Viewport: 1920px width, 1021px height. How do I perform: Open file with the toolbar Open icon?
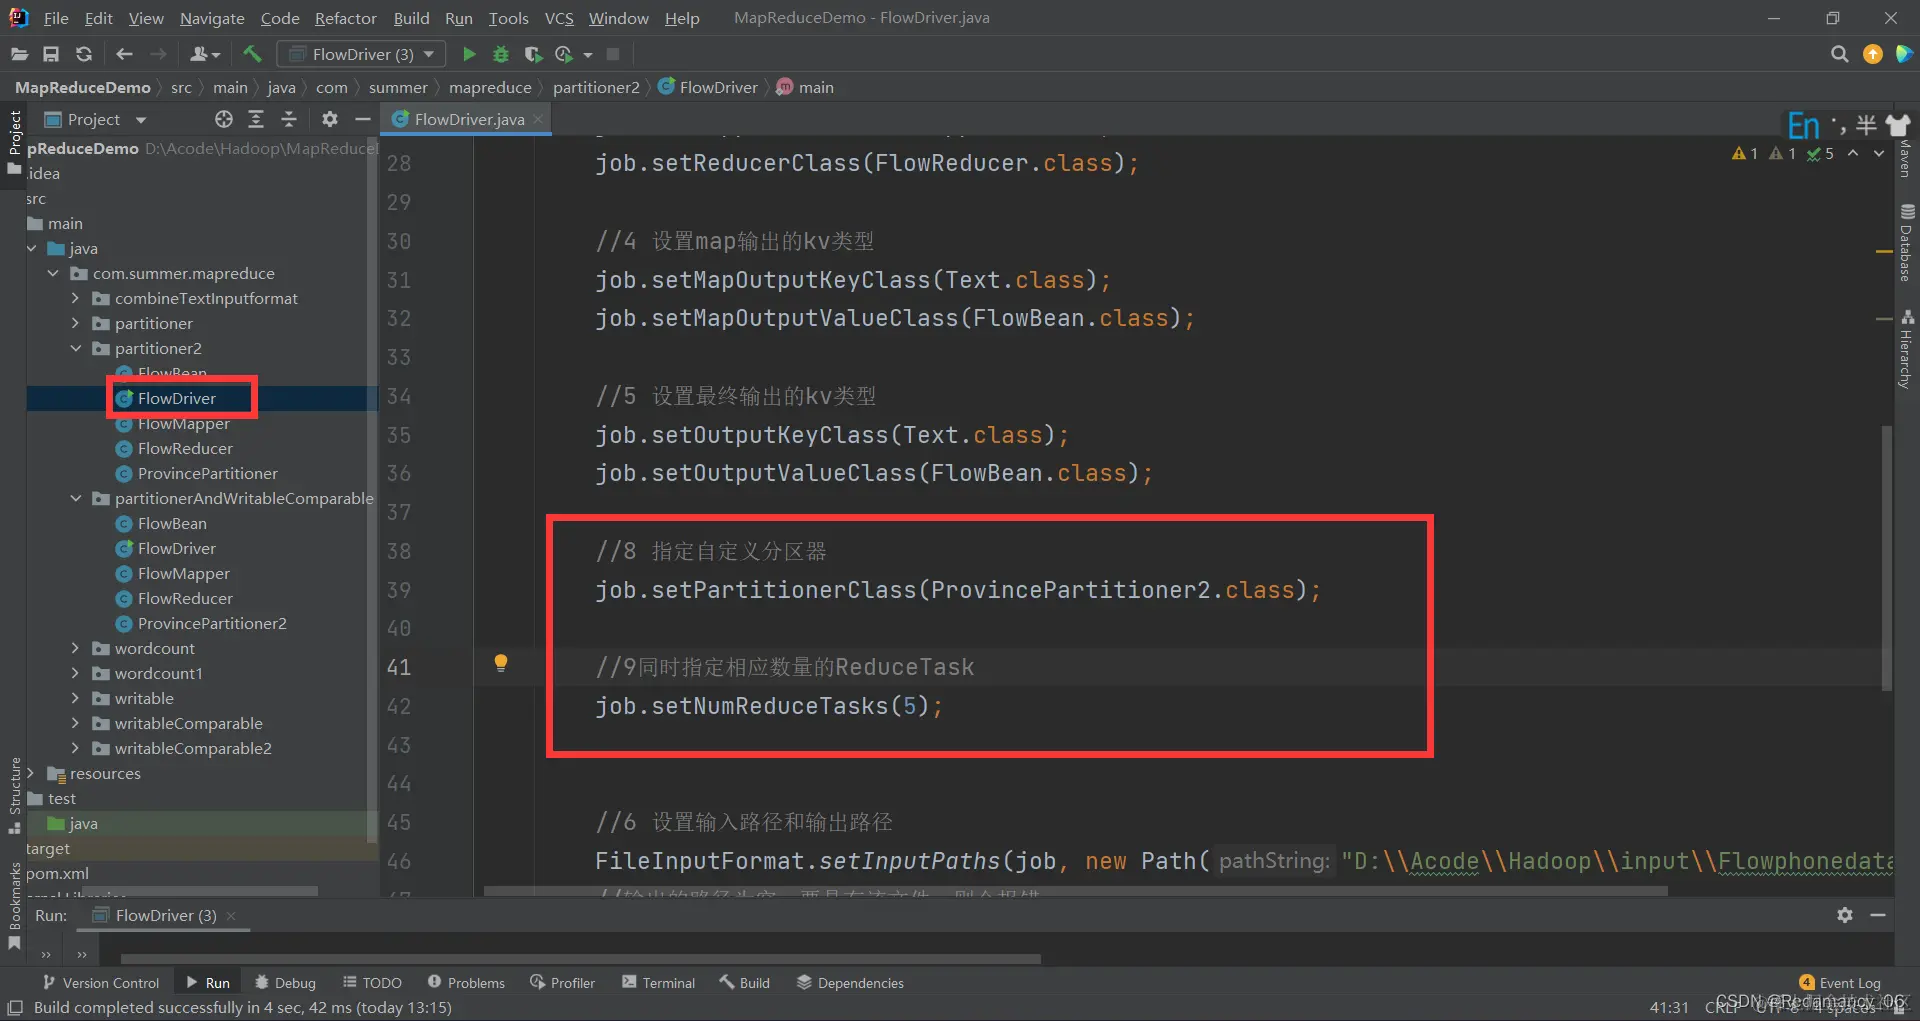click(19, 54)
